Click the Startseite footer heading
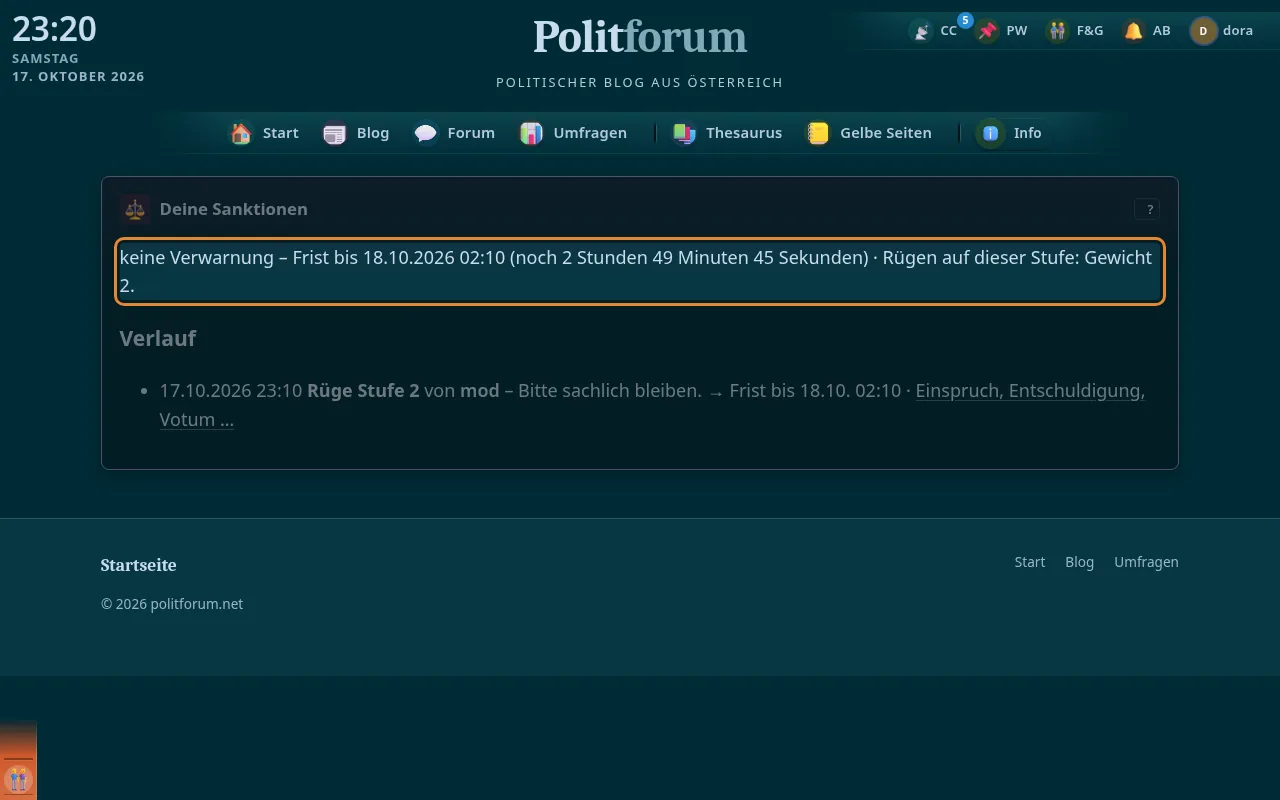1280x800 pixels. (138, 565)
